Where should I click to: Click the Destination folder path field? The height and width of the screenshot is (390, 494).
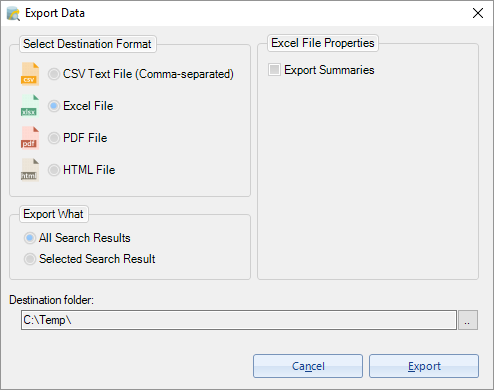click(239, 320)
